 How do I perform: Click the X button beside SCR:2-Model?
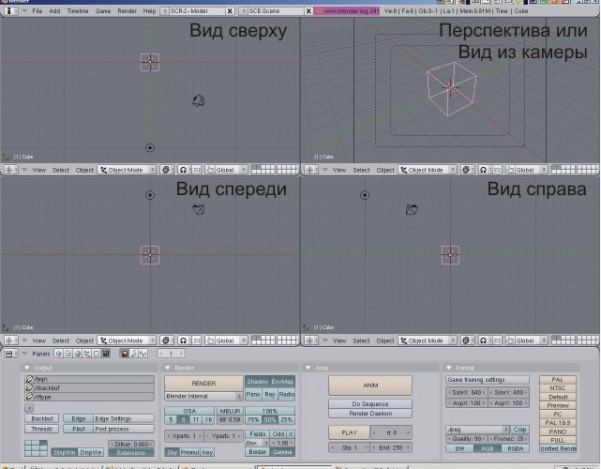pos(229,11)
